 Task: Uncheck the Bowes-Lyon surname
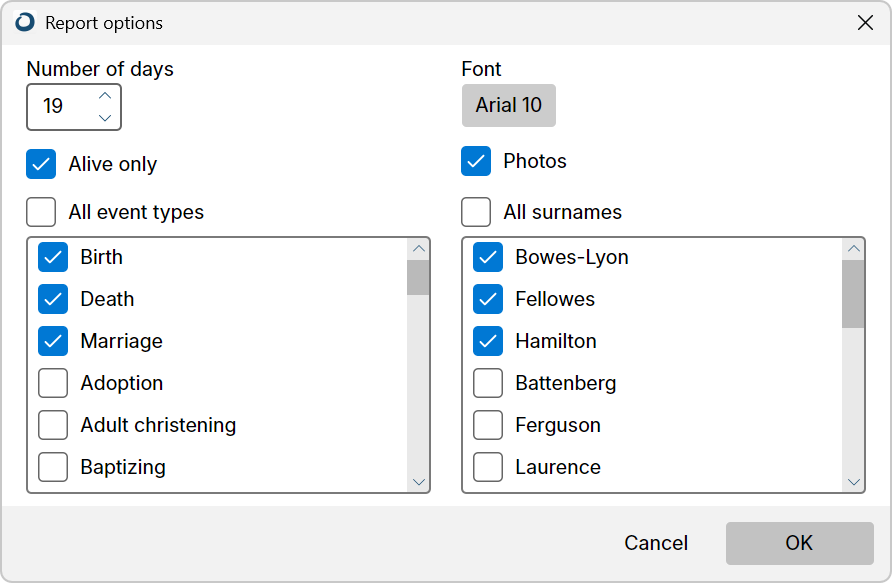coord(488,257)
